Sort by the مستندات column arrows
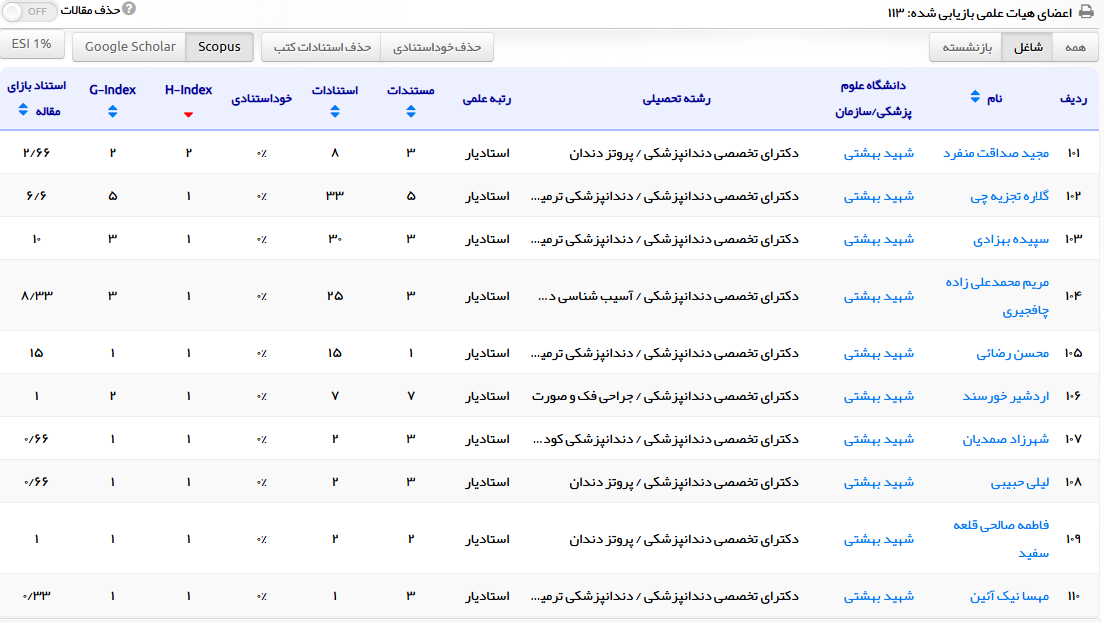This screenshot has height=622, width=1104. [410, 112]
